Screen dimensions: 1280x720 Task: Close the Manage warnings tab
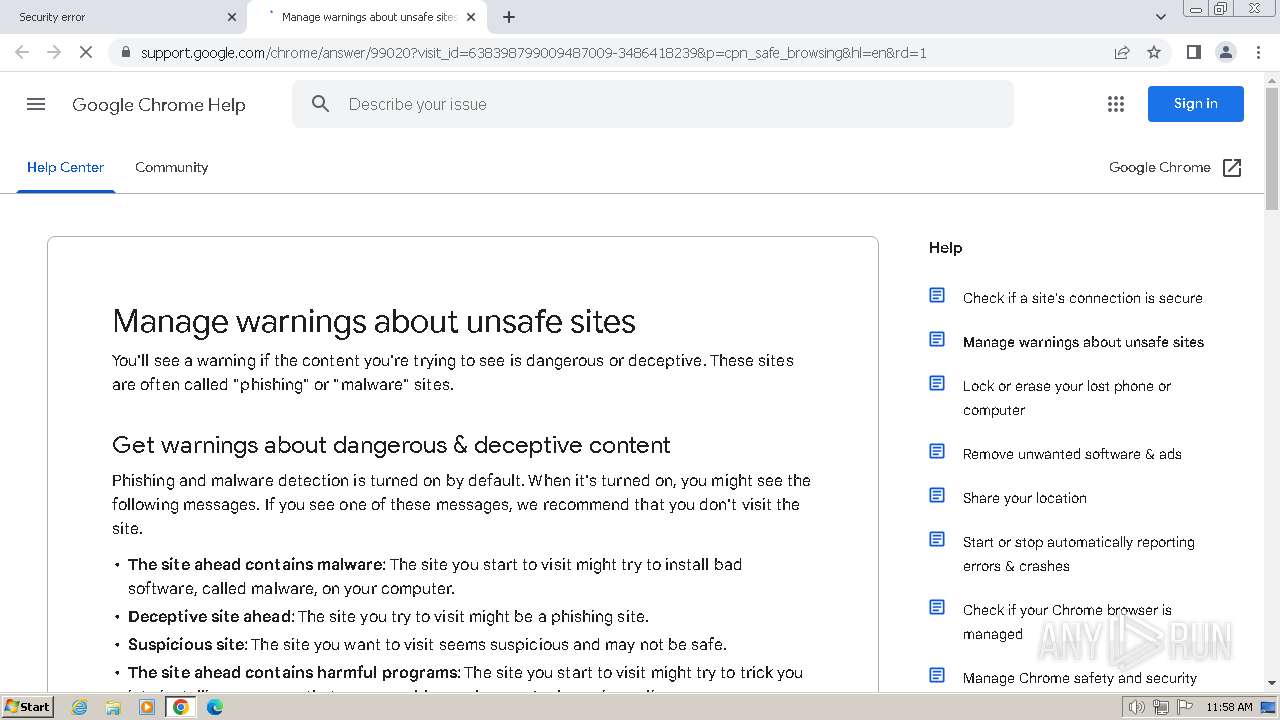(471, 17)
